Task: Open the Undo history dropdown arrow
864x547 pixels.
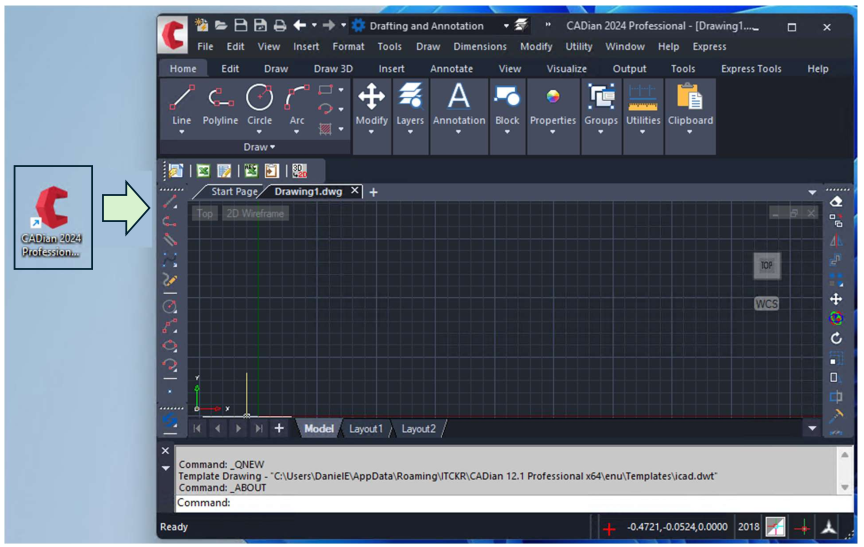Action: (314, 25)
